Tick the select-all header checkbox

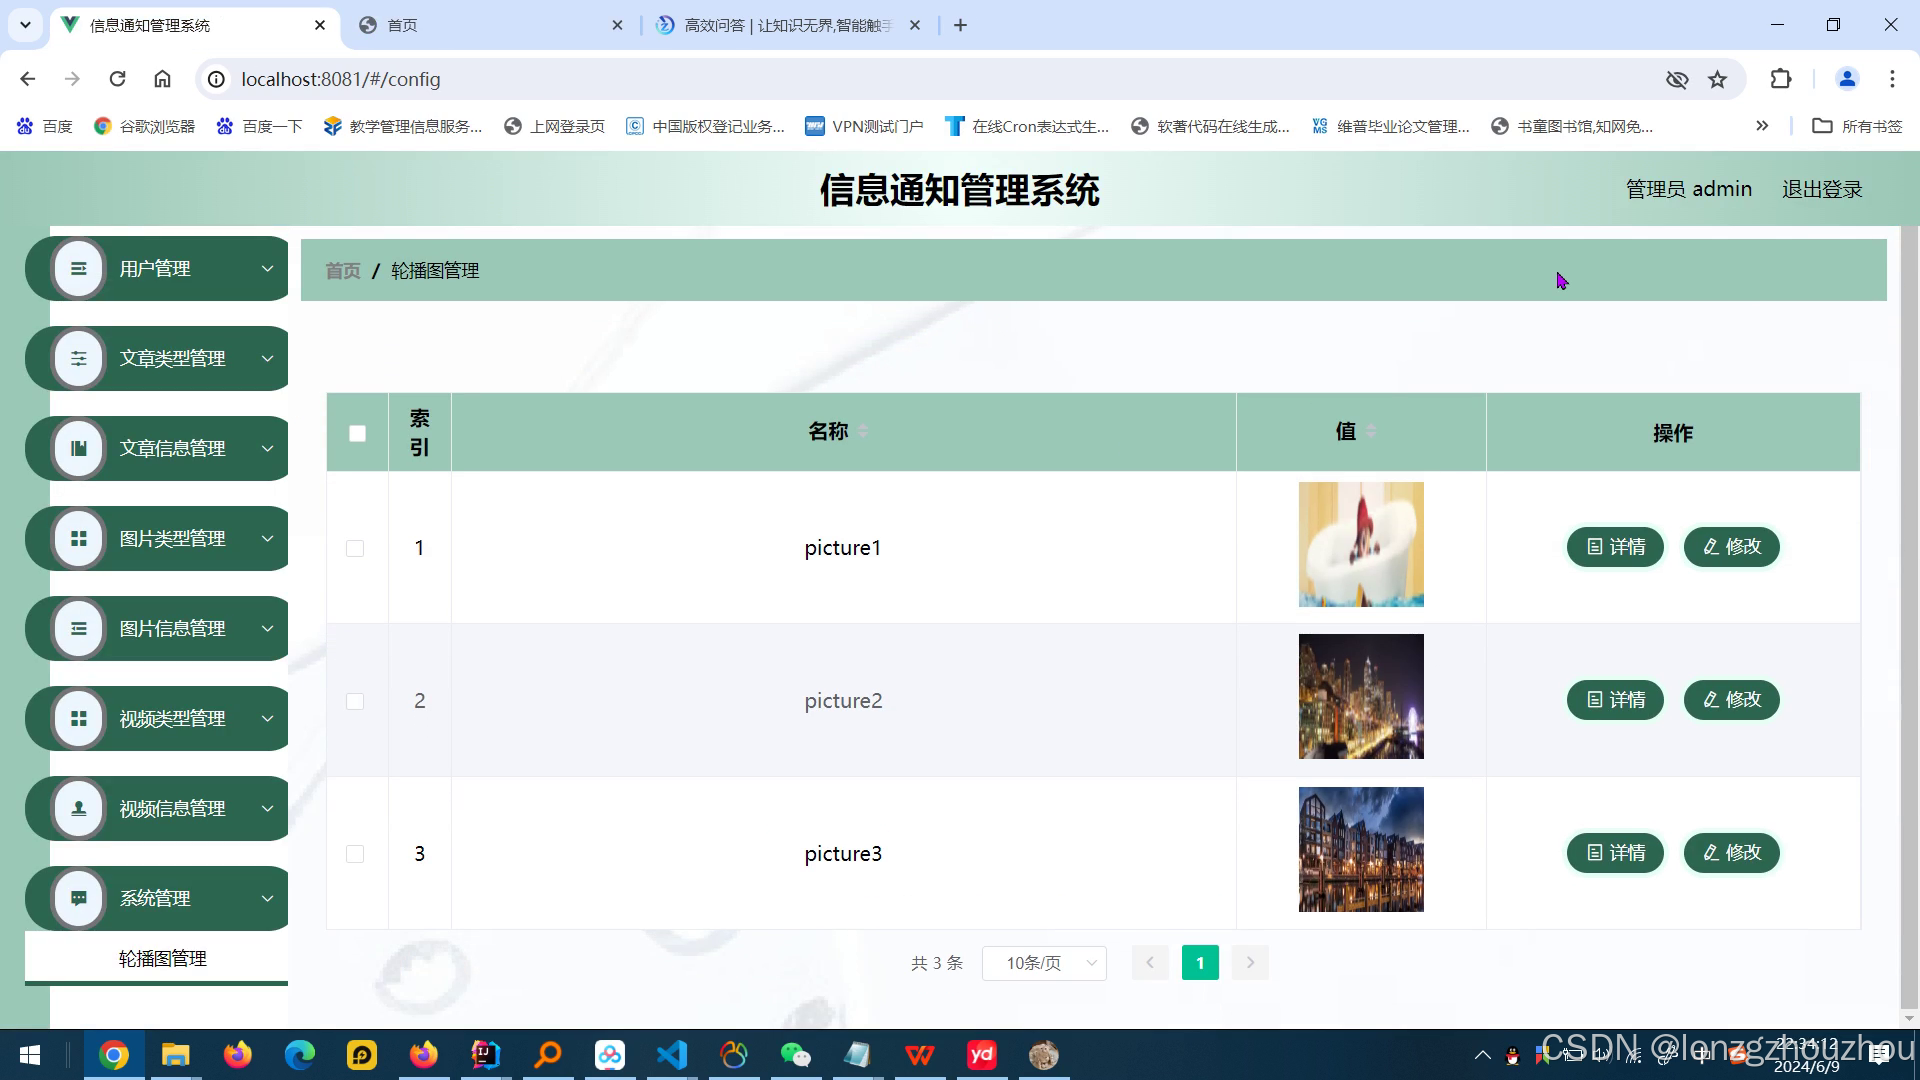[357, 433]
